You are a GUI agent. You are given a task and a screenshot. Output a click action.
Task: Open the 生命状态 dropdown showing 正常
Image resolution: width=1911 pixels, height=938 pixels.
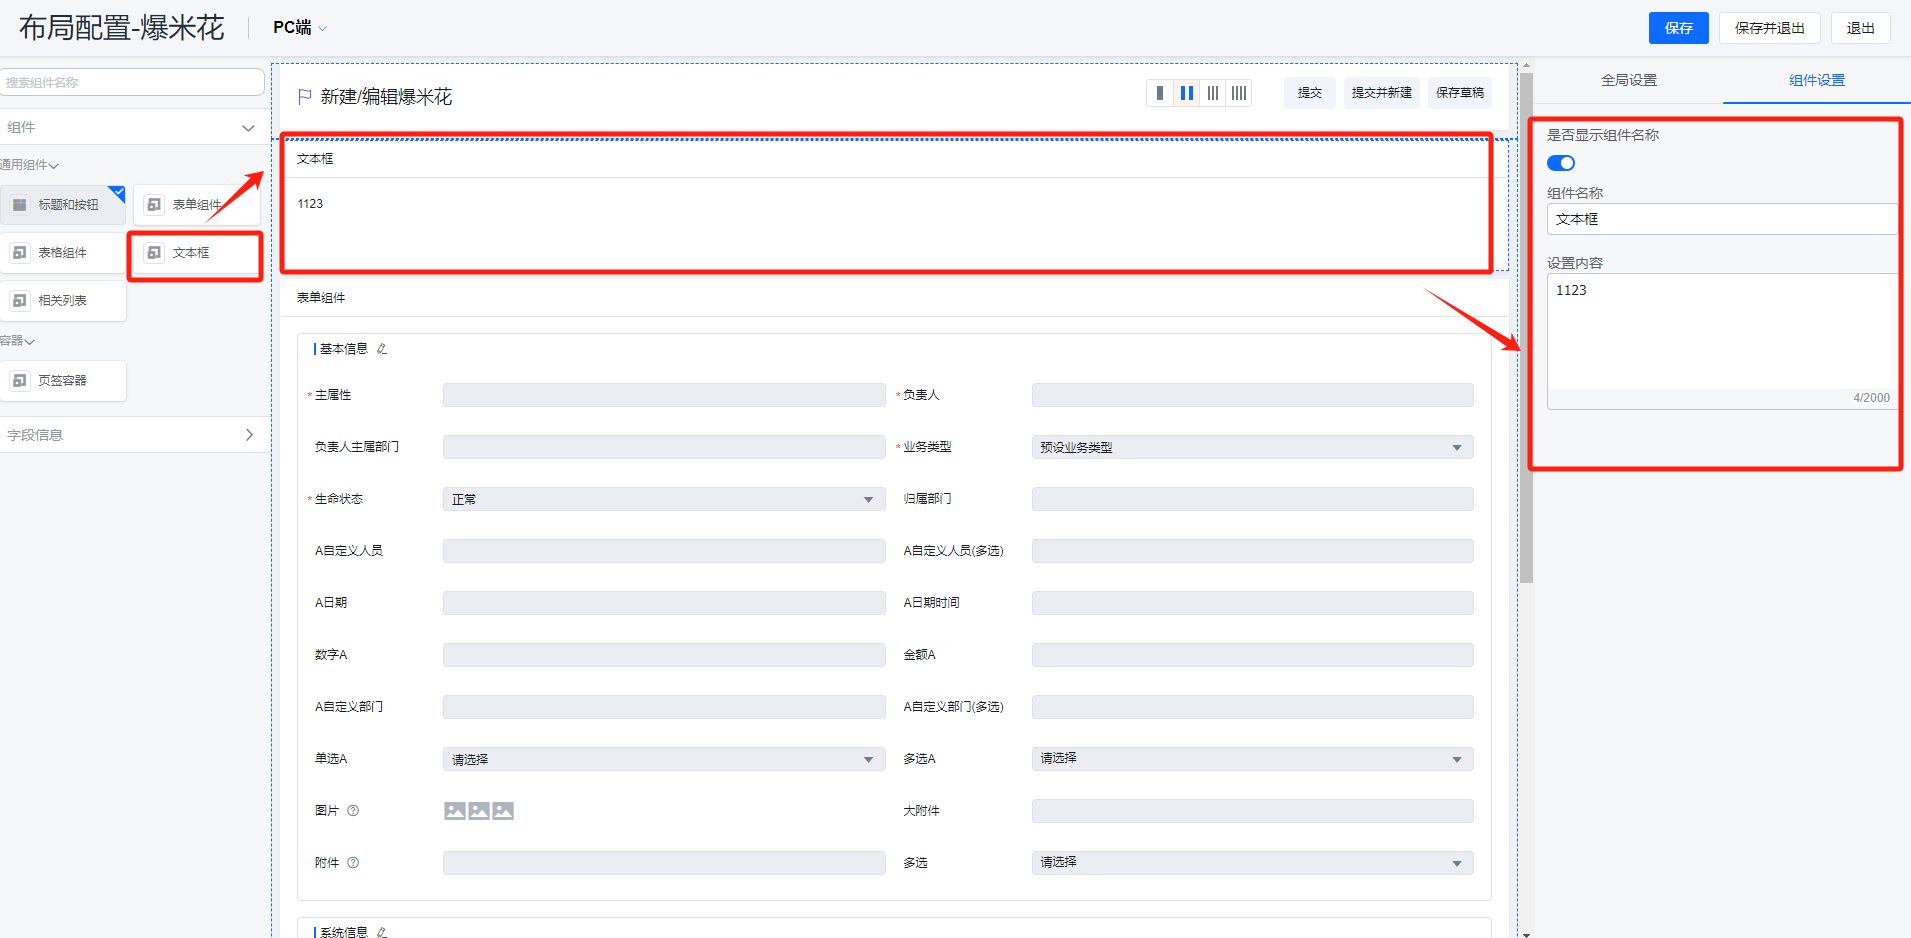pos(664,499)
